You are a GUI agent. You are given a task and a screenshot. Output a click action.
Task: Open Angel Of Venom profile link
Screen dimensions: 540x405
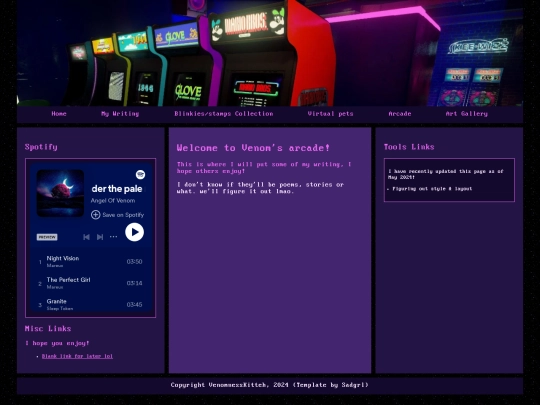[113, 200]
